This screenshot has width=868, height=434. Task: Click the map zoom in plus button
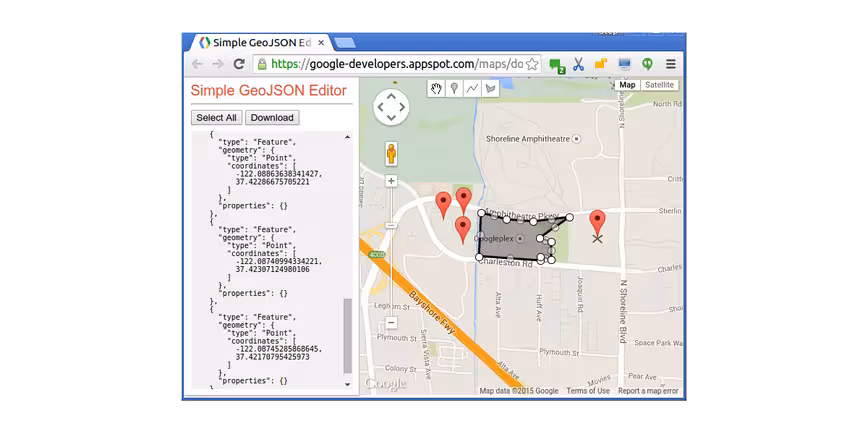pos(391,181)
